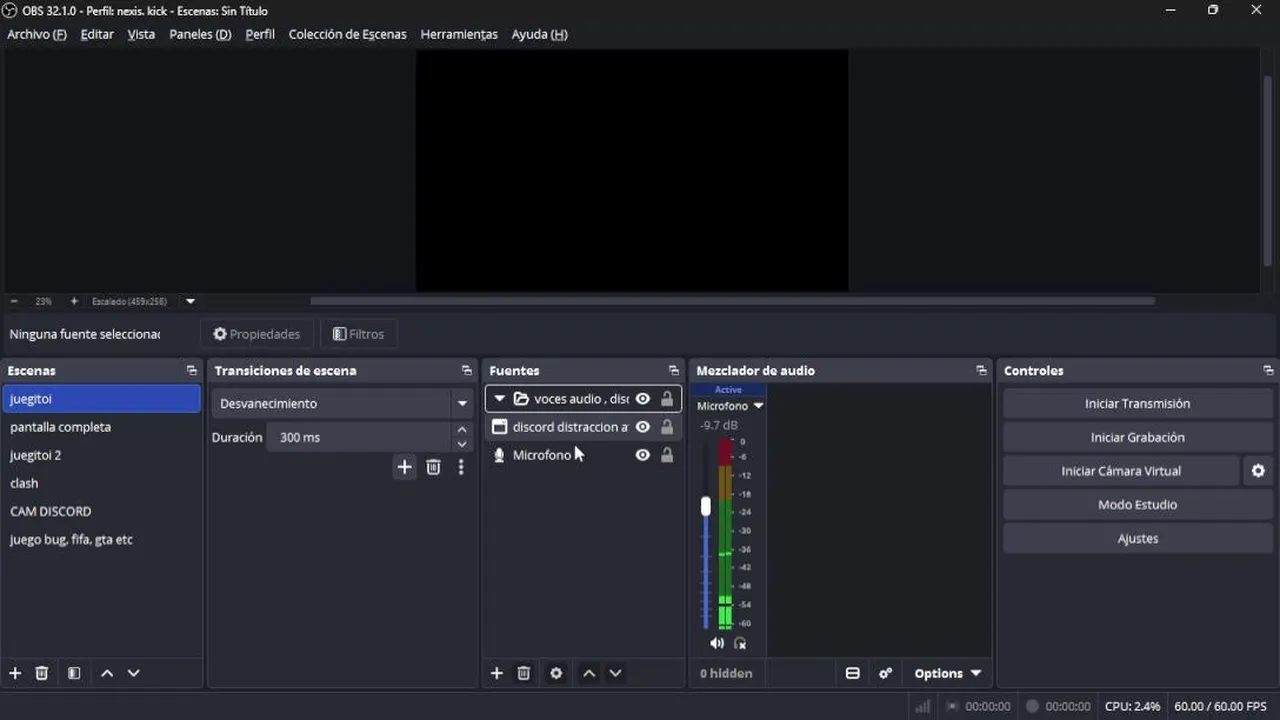Open the Microfono channel dropdown arrow in mixer
The width and height of the screenshot is (1280, 720).
click(758, 406)
